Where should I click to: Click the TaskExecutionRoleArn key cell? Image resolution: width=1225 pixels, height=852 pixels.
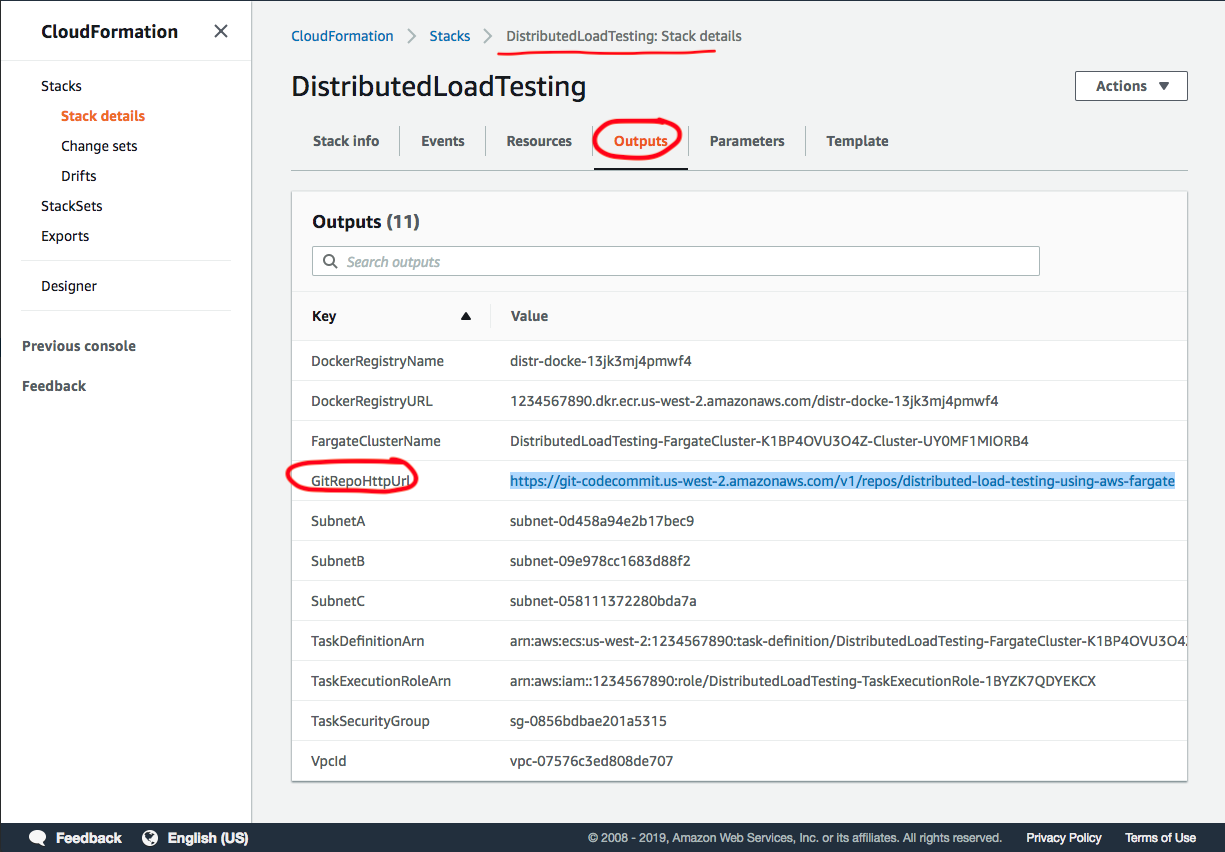coord(381,681)
